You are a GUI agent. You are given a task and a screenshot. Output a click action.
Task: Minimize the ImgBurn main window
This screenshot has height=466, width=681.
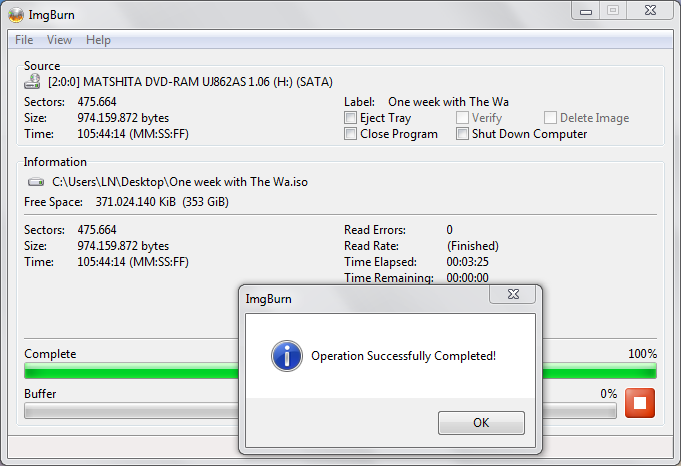click(x=586, y=10)
